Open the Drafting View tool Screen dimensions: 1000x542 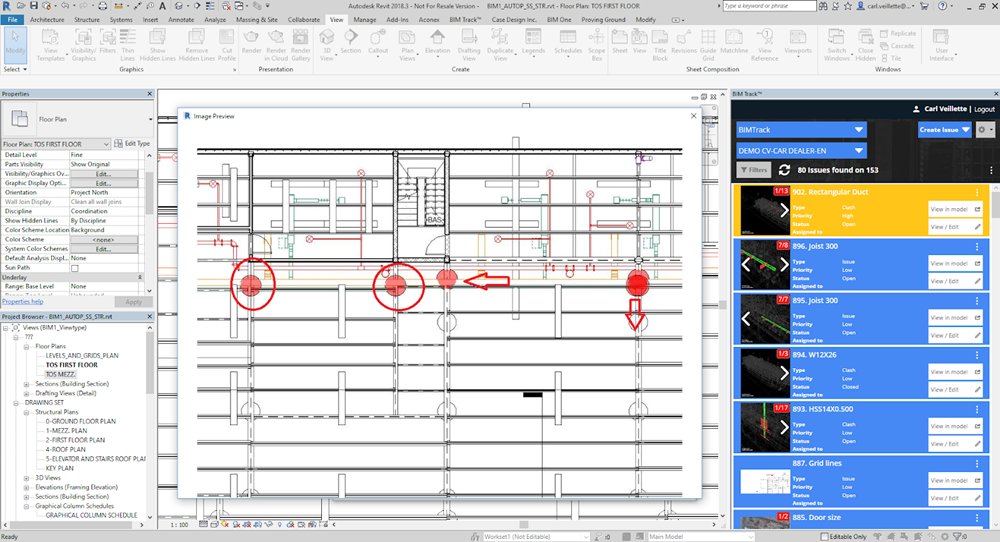click(469, 45)
